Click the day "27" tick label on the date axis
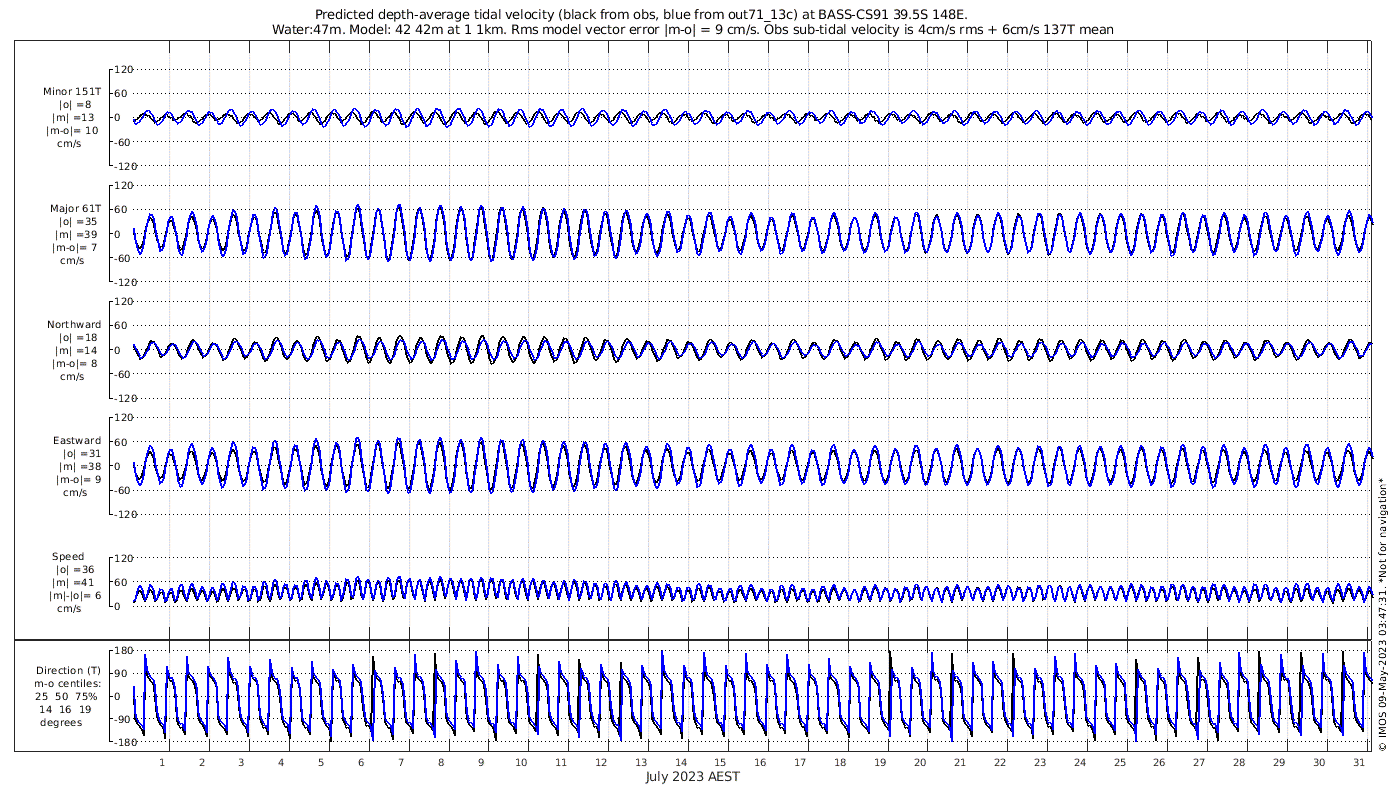Viewport: 1400px width, 800px height. 1199,762
